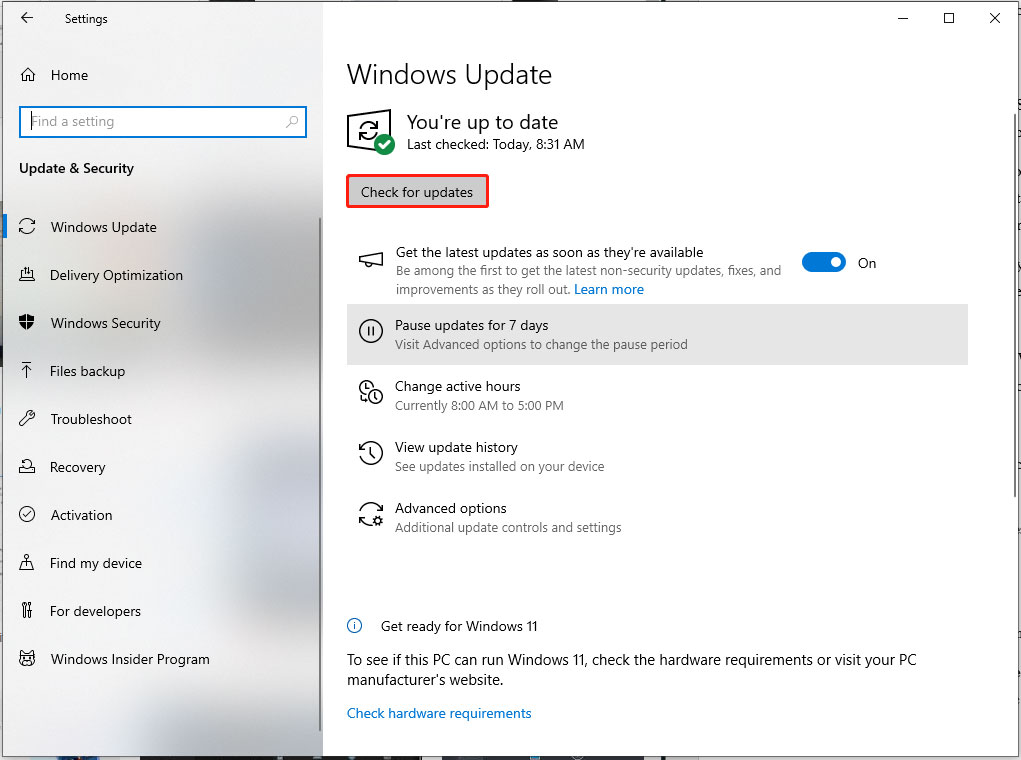Click the Windows Security shield icon
The height and width of the screenshot is (760, 1021).
27,322
